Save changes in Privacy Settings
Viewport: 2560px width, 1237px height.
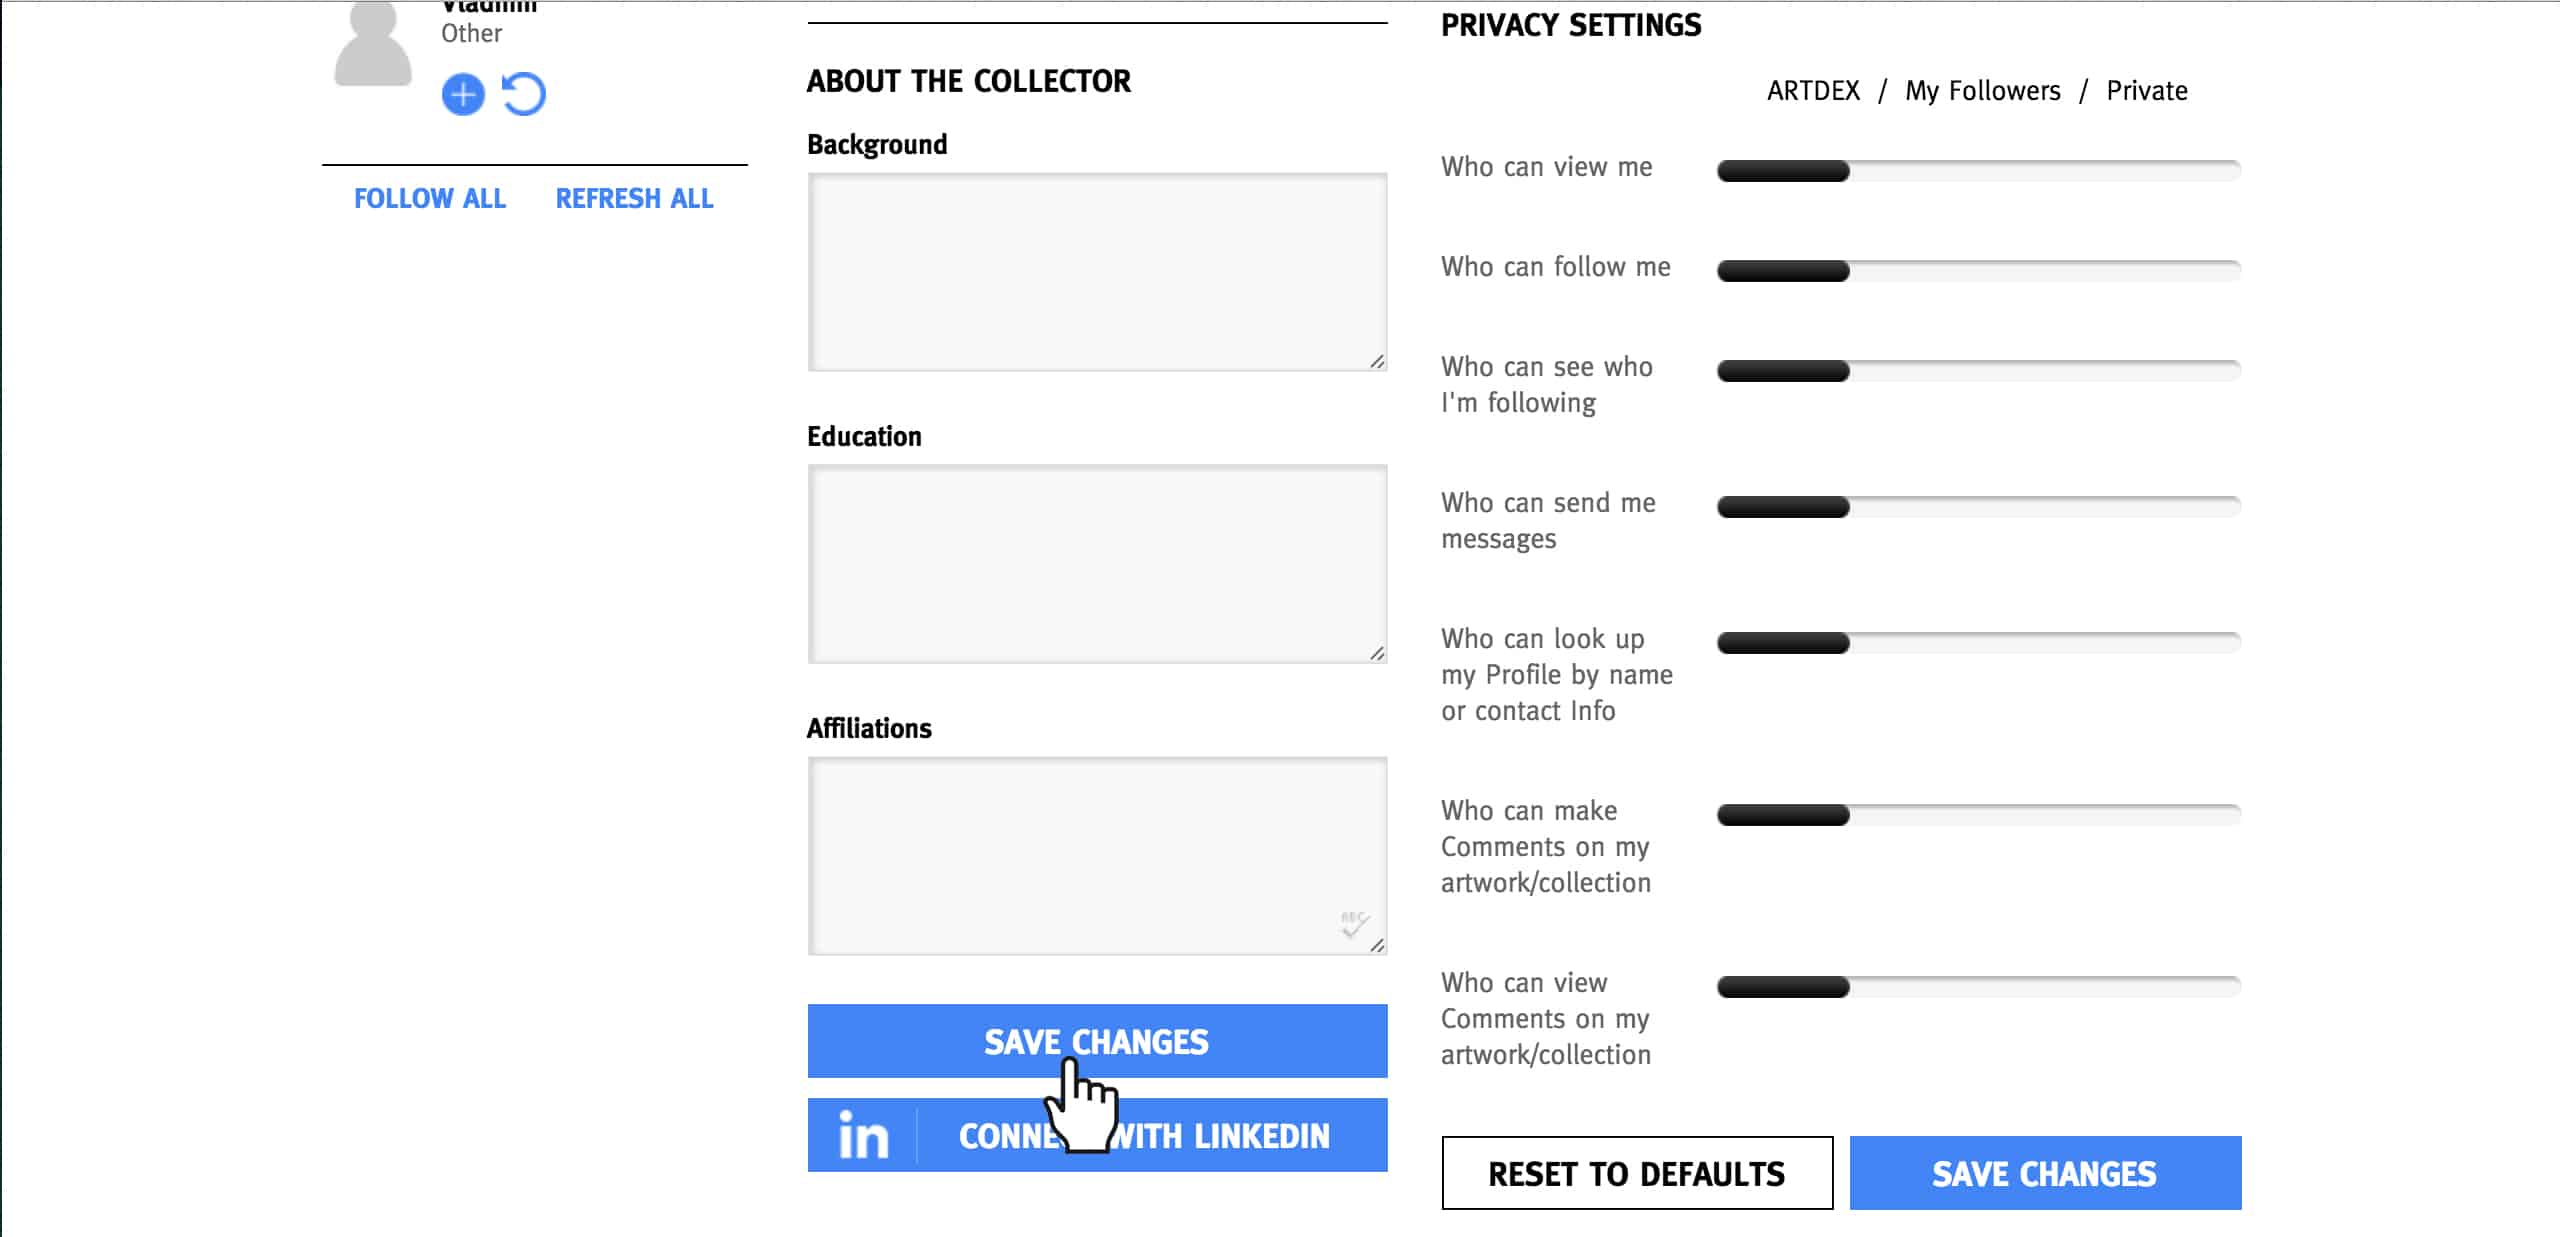[x=2045, y=1173]
